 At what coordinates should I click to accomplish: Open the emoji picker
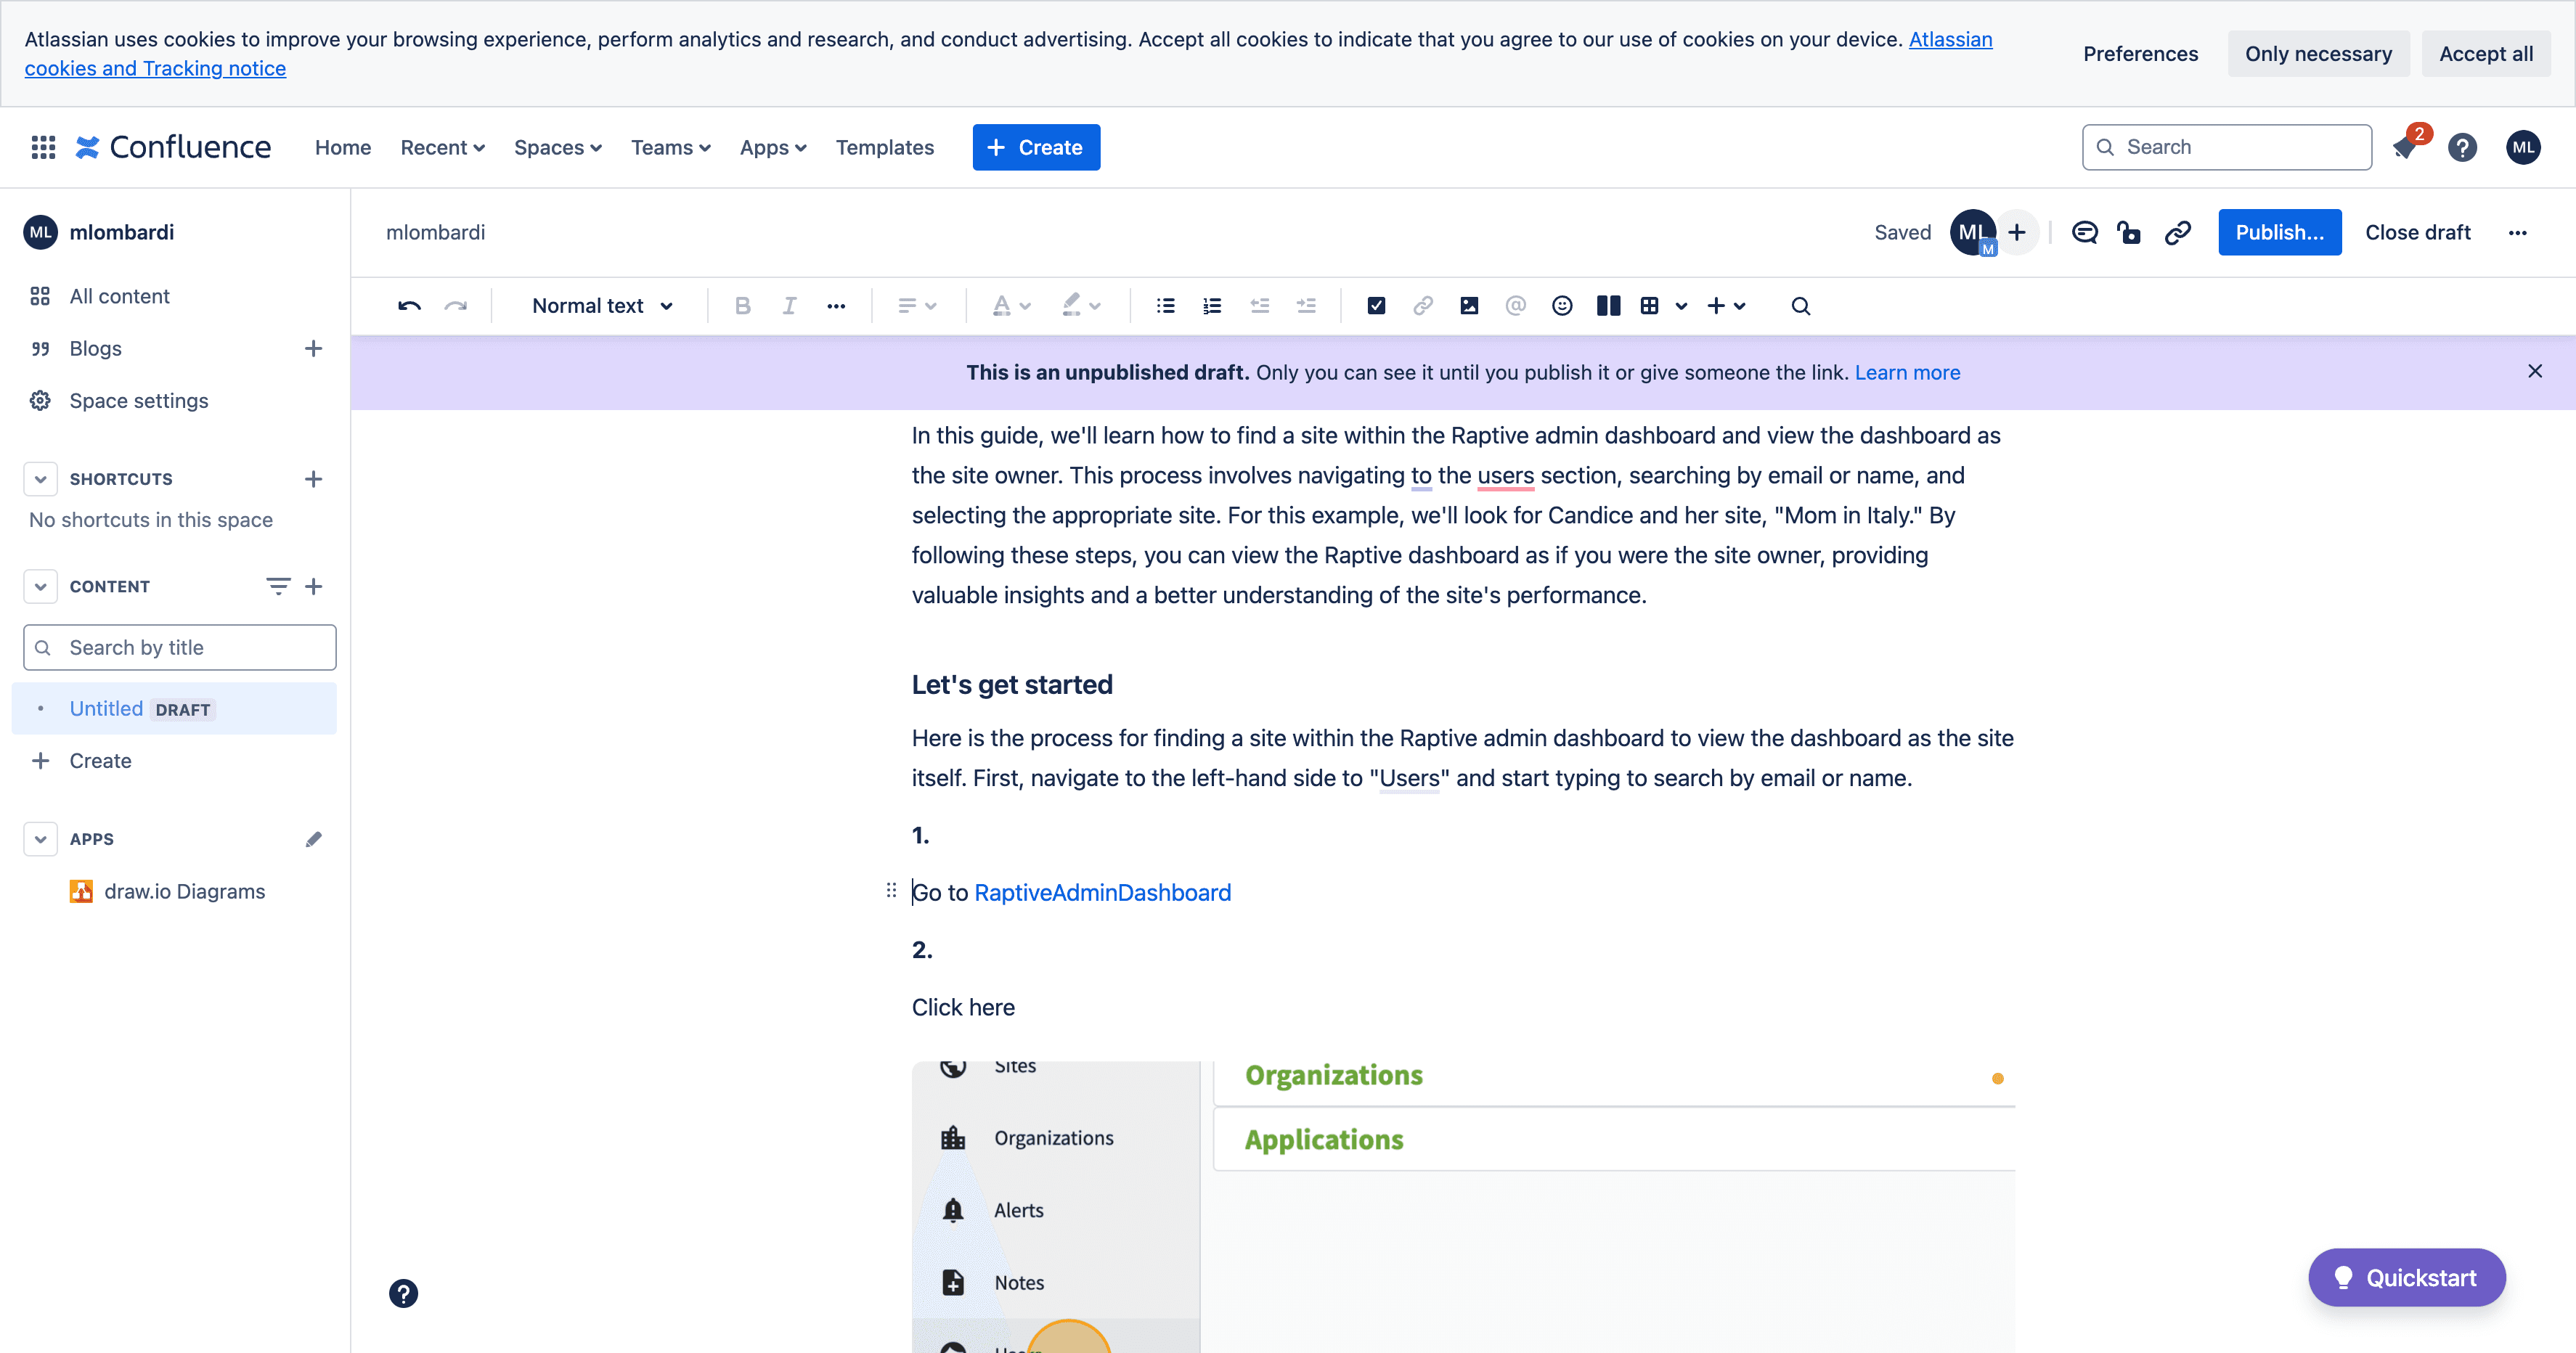1562,306
